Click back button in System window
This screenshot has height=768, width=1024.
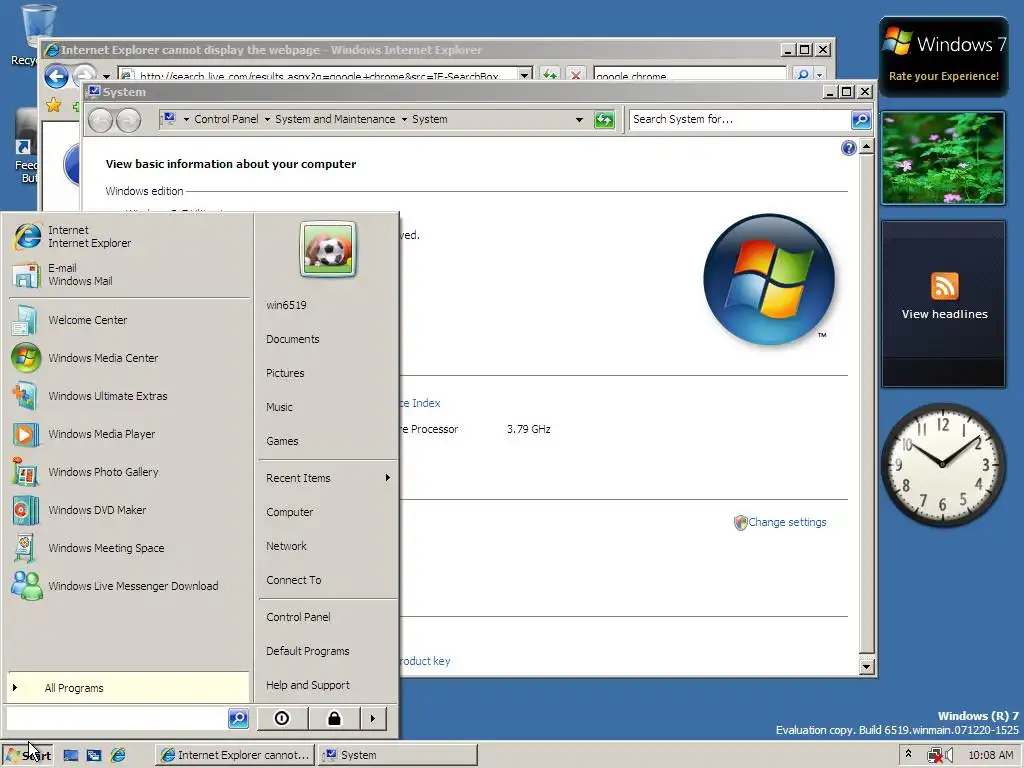click(101, 120)
